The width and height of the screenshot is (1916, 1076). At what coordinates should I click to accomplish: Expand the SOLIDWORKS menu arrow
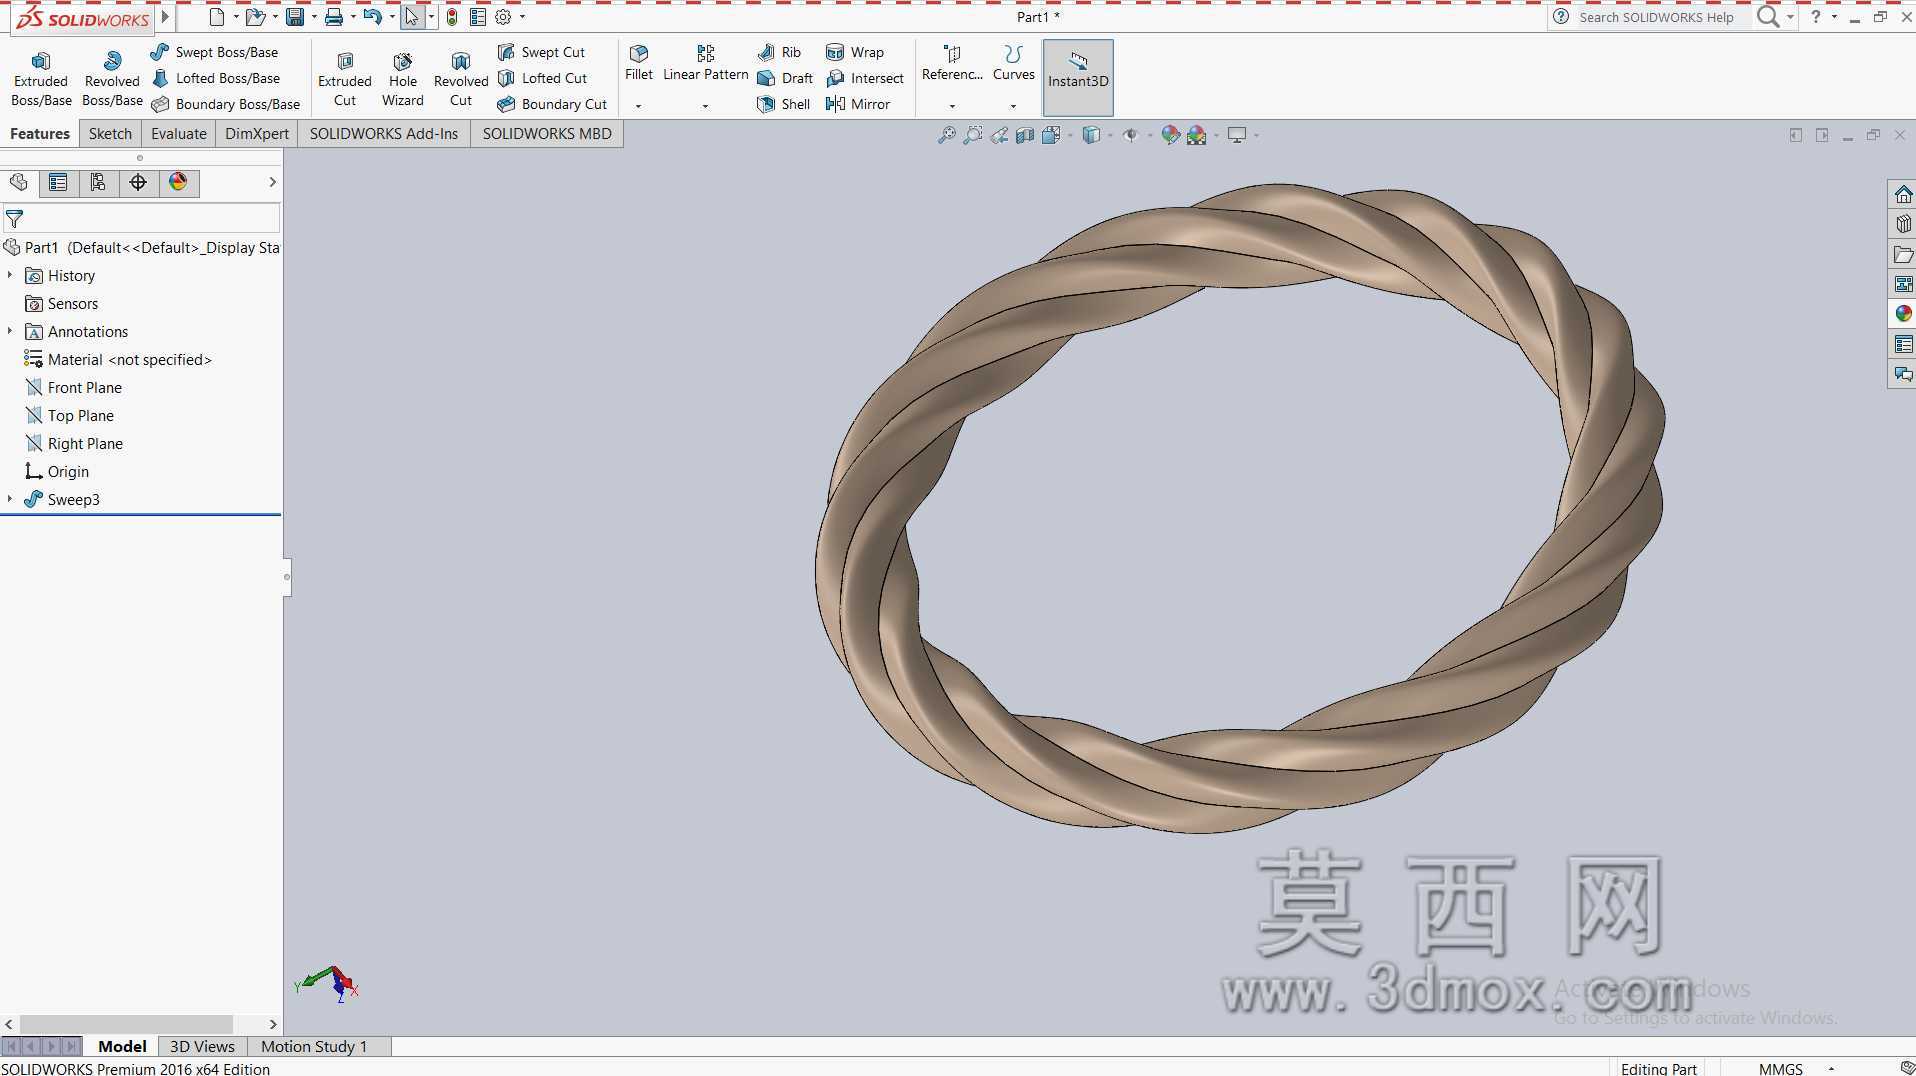(166, 17)
